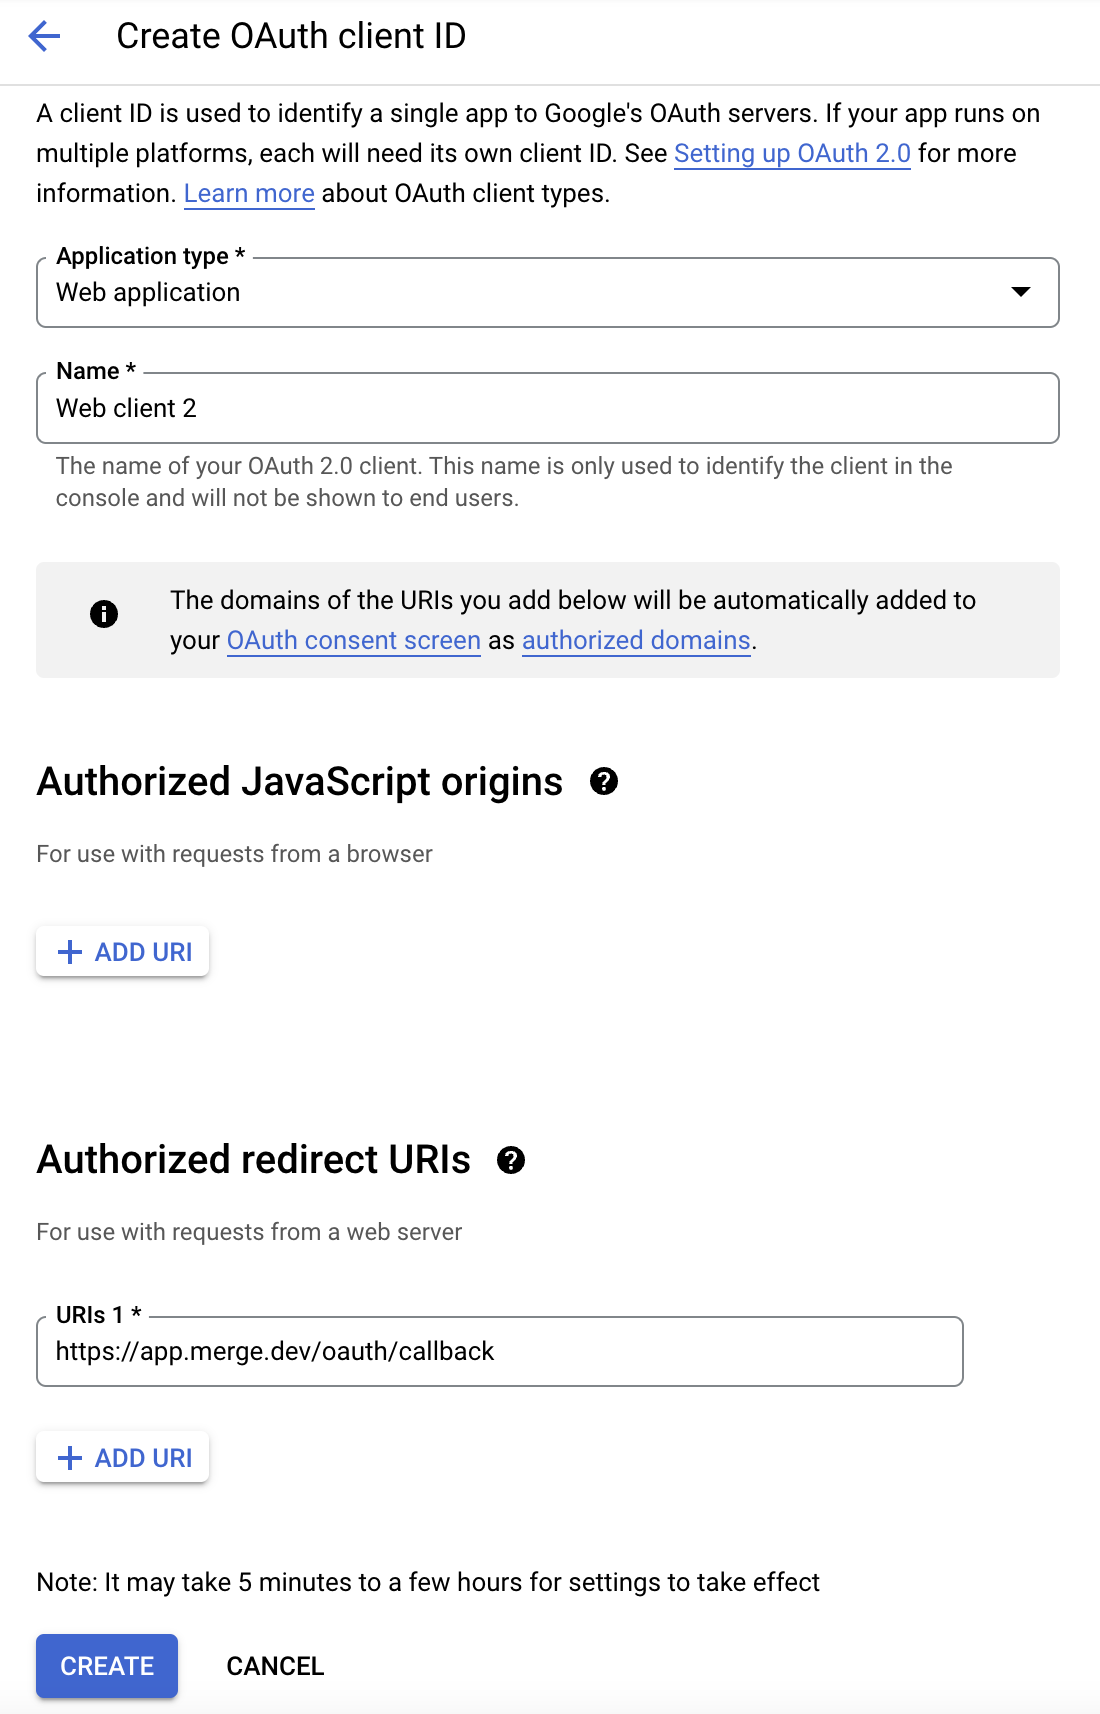
Task: Follow the Learn more link
Action: coord(249,194)
